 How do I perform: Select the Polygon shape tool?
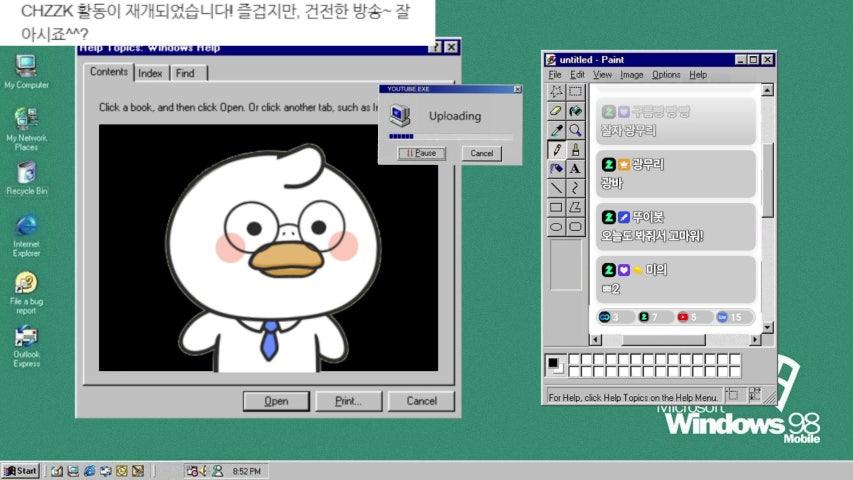(x=575, y=207)
